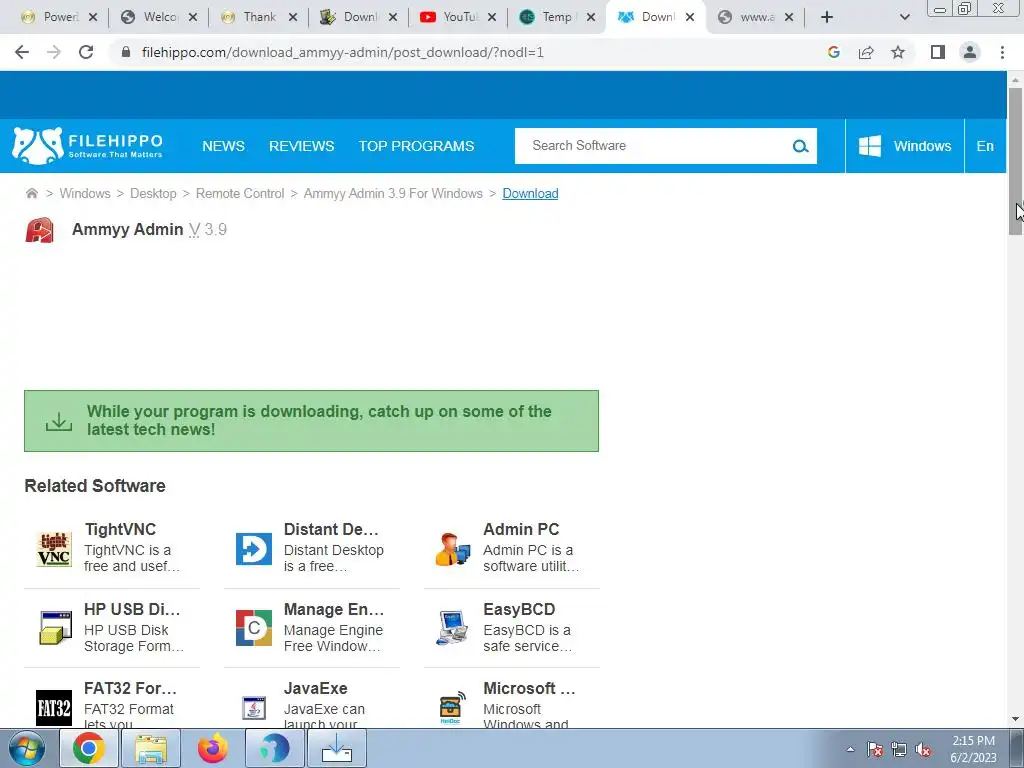Open a new browser tab
The image size is (1024, 768).
pos(827,17)
